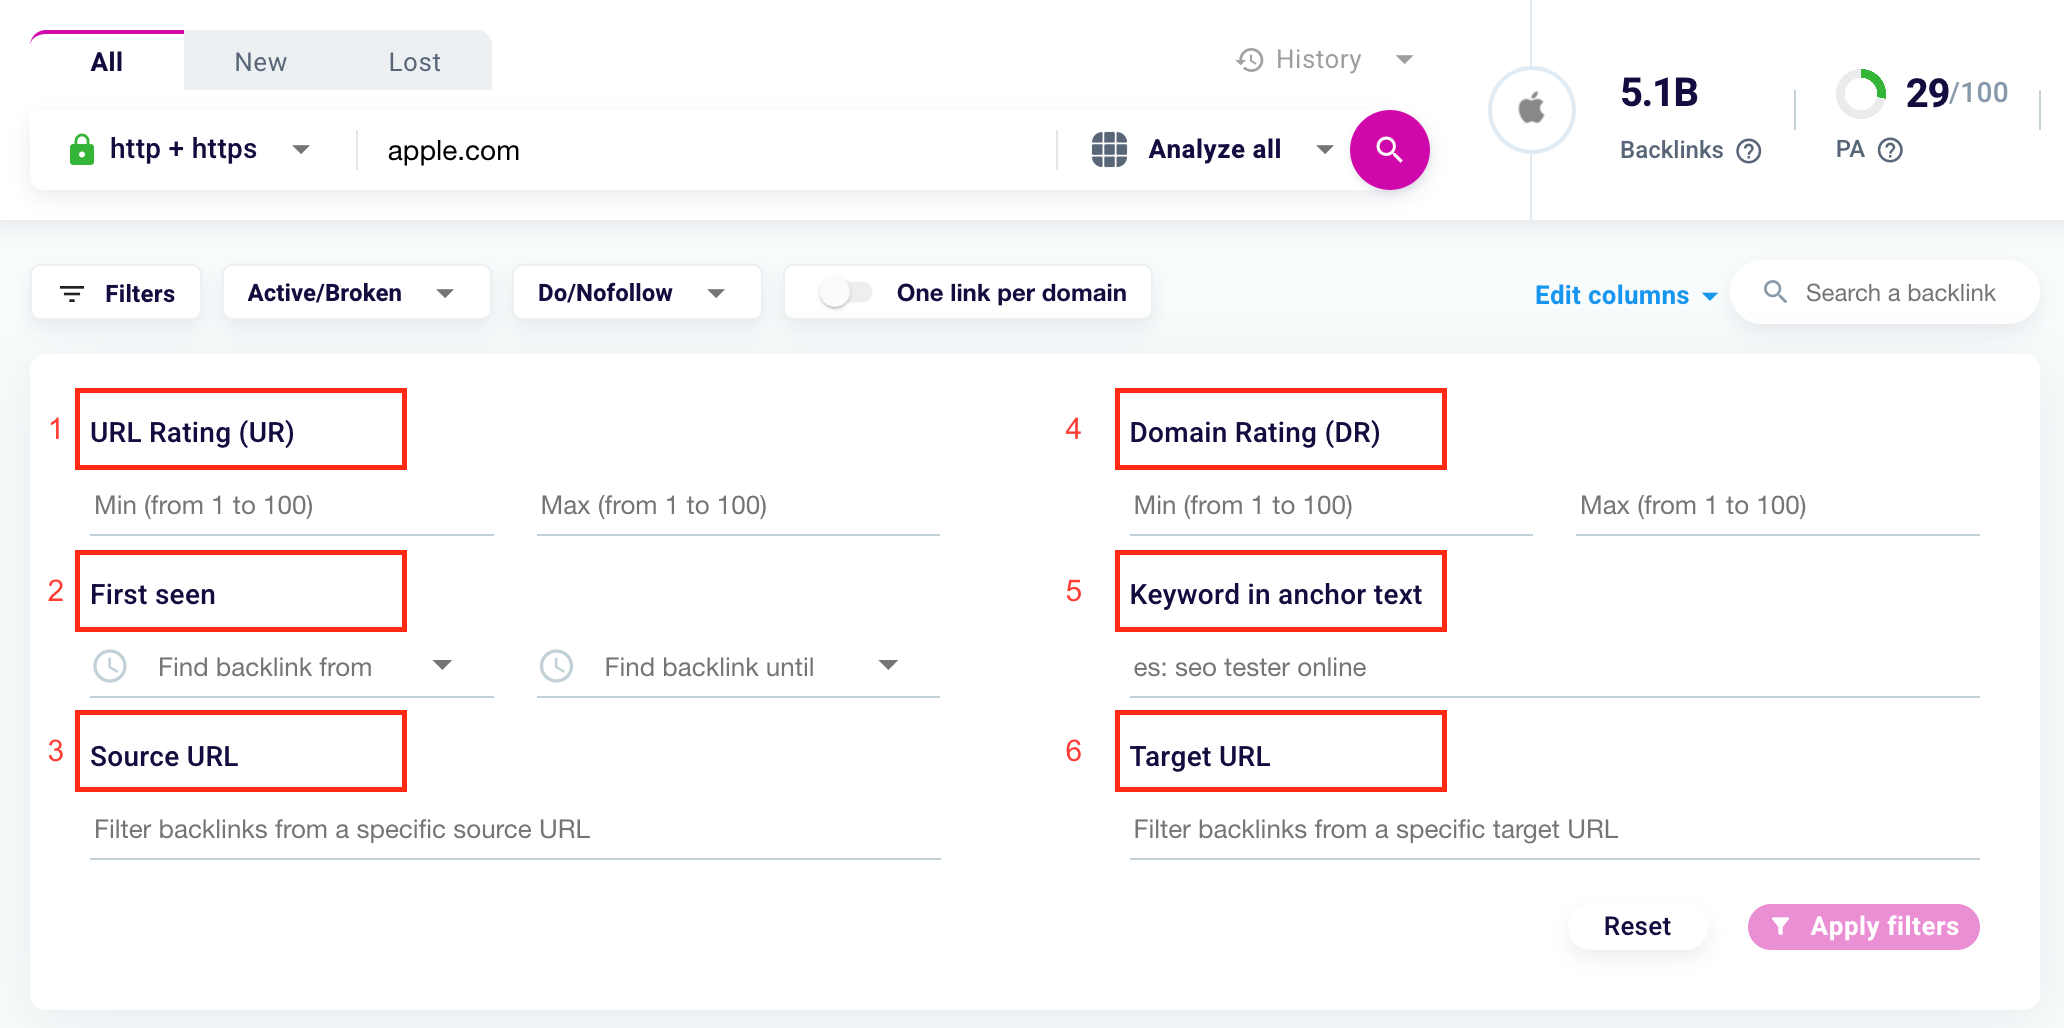Click the Reset button
The height and width of the screenshot is (1028, 2064).
[1636, 926]
